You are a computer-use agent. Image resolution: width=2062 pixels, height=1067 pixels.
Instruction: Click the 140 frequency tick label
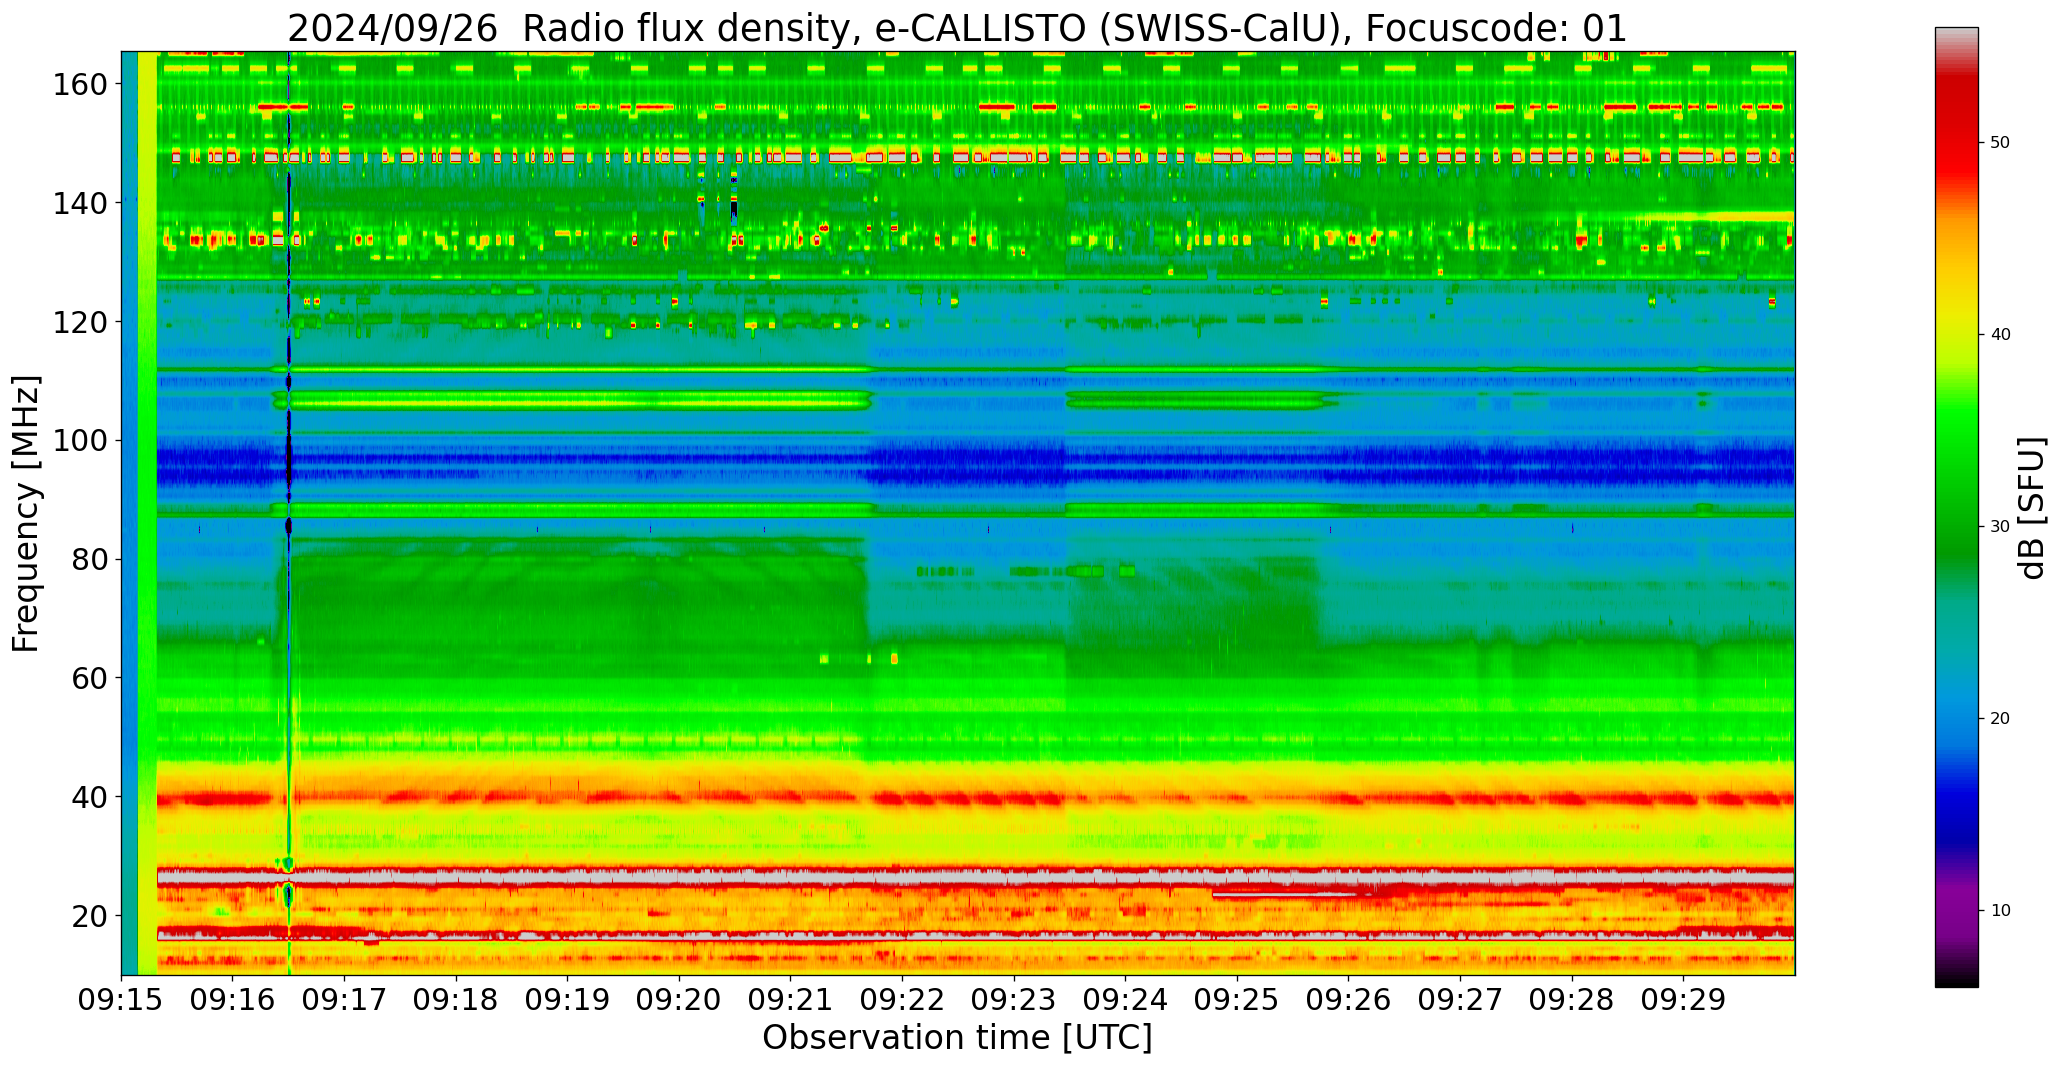coord(81,203)
